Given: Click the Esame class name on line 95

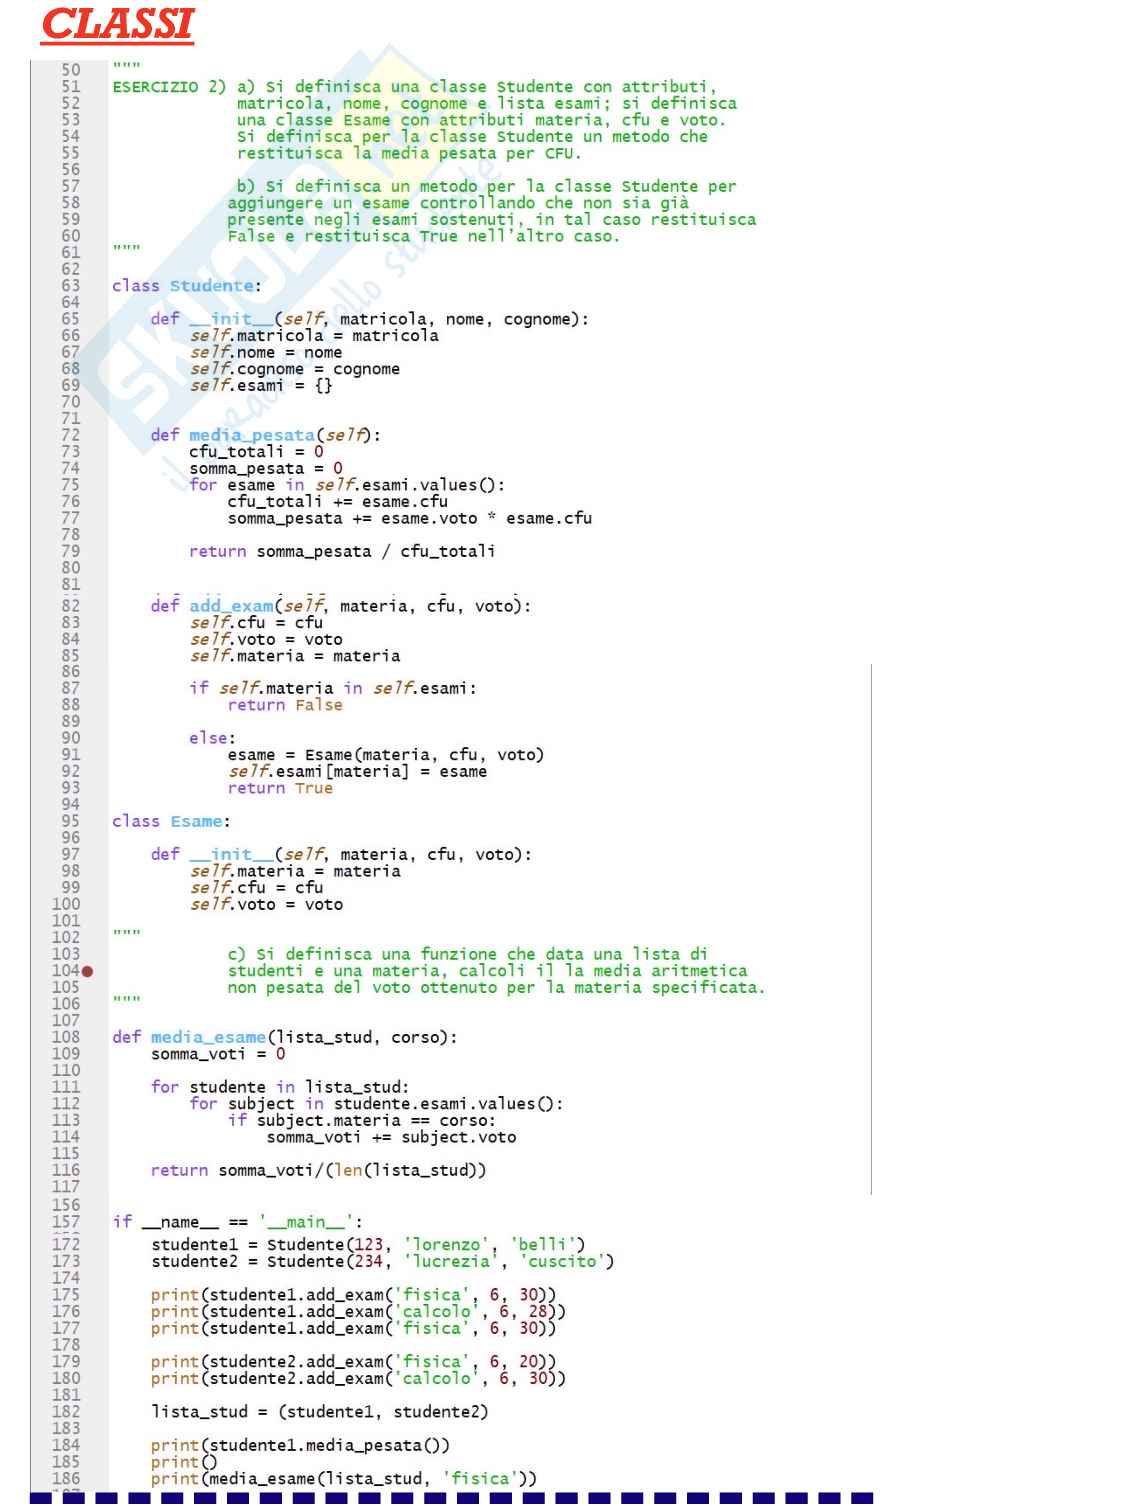Looking at the screenshot, I should [x=196, y=821].
